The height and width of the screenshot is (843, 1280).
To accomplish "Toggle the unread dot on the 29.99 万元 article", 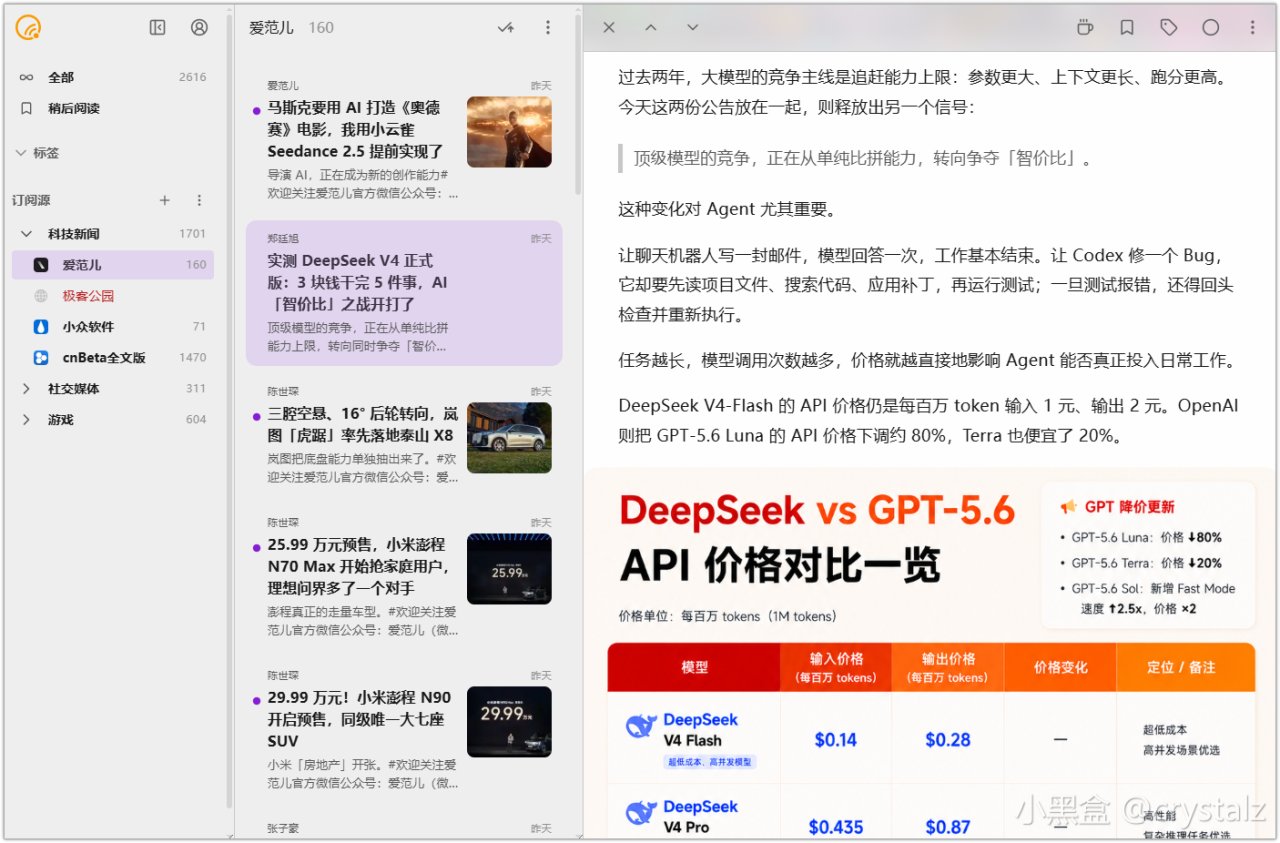I will (257, 700).
